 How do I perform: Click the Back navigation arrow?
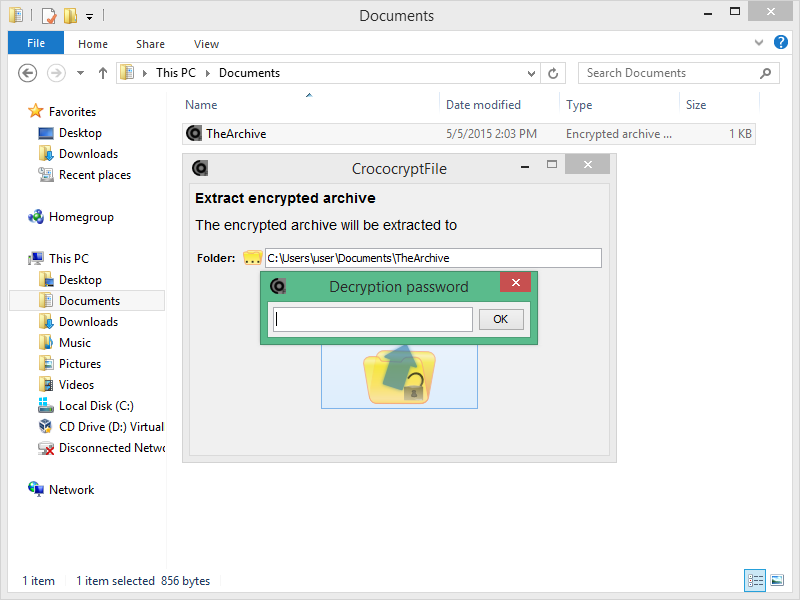coord(28,73)
